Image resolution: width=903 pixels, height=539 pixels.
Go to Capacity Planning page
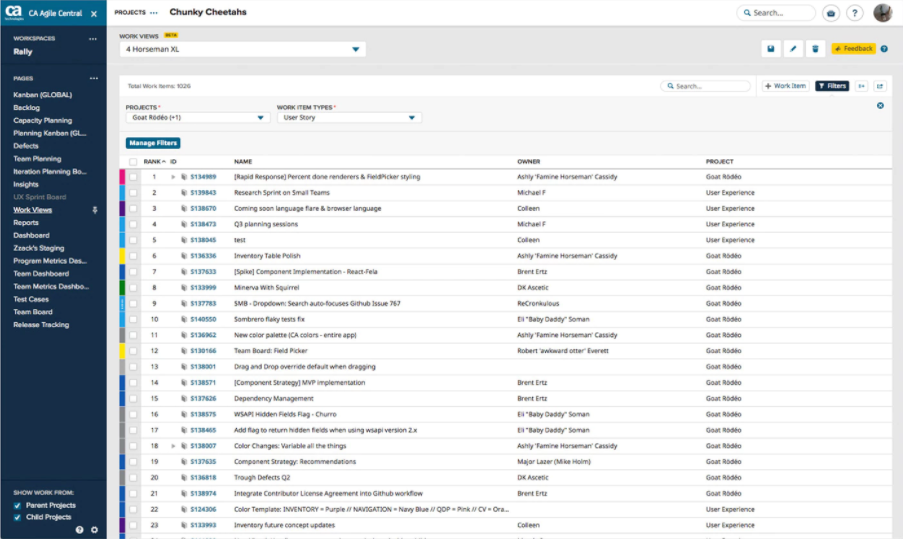[x=42, y=120]
